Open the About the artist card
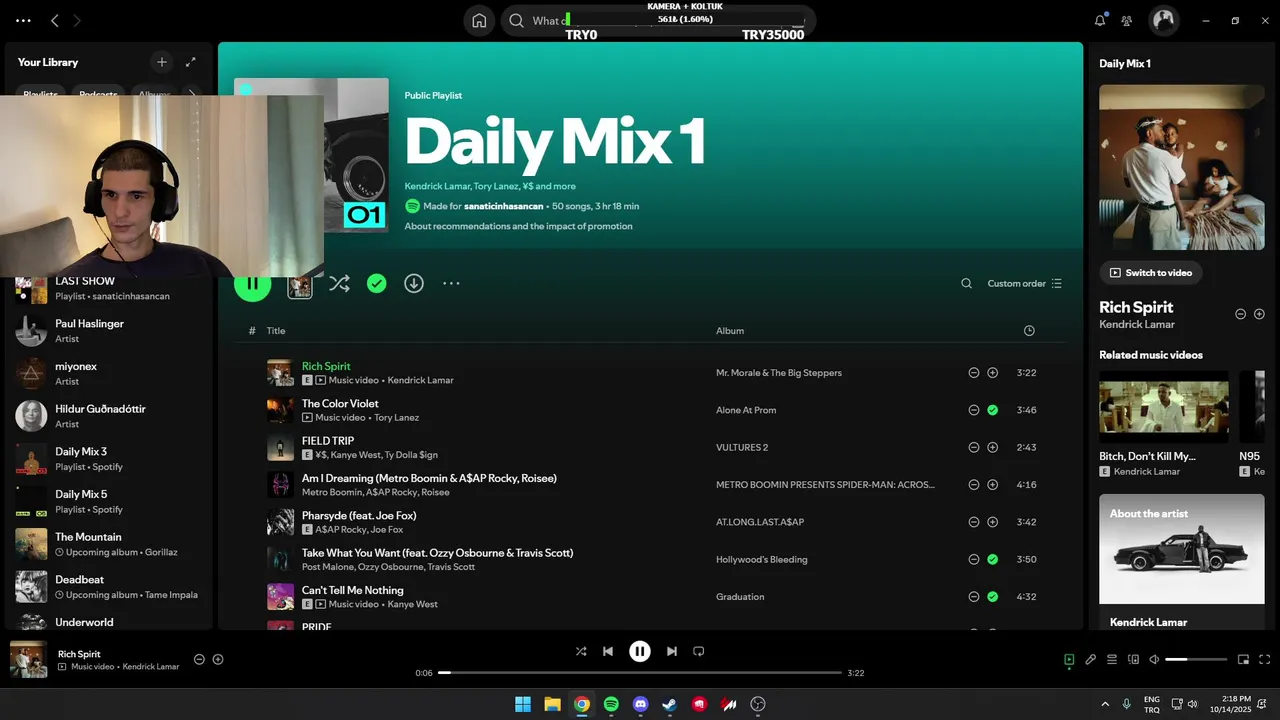Image resolution: width=1280 pixels, height=720 pixels. pyautogui.click(x=1182, y=563)
